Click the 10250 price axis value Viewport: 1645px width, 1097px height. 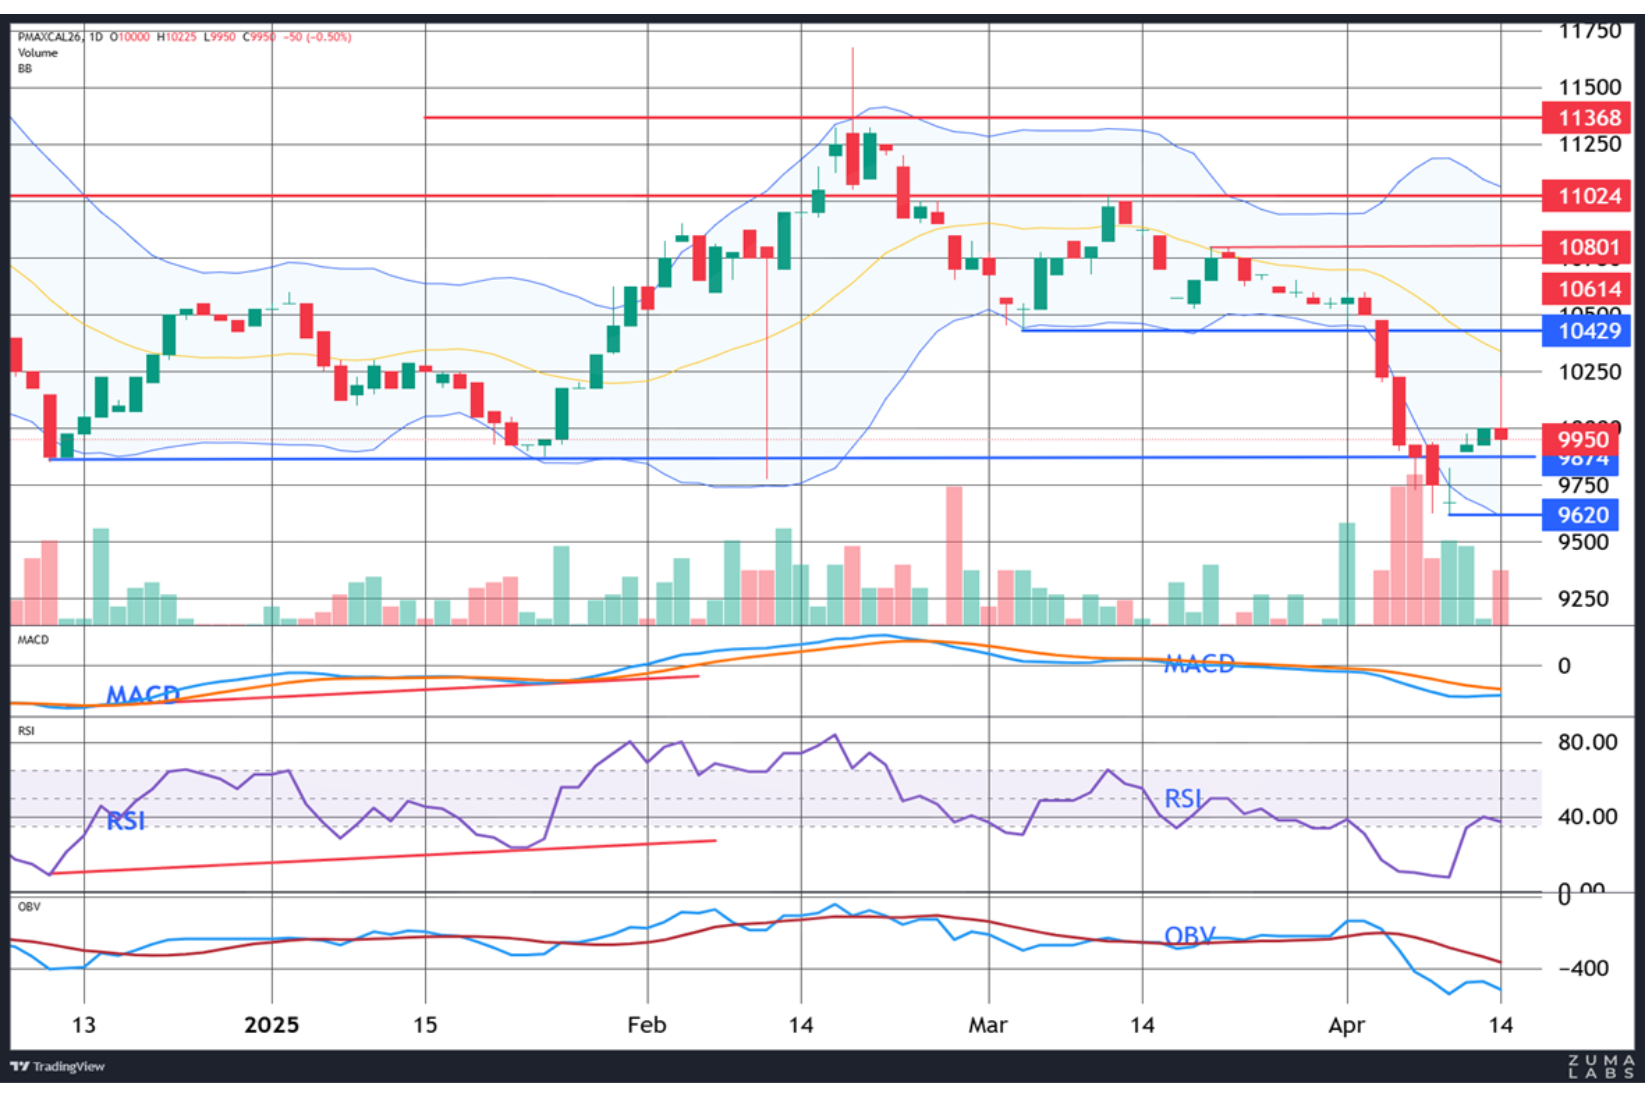coord(1590,372)
